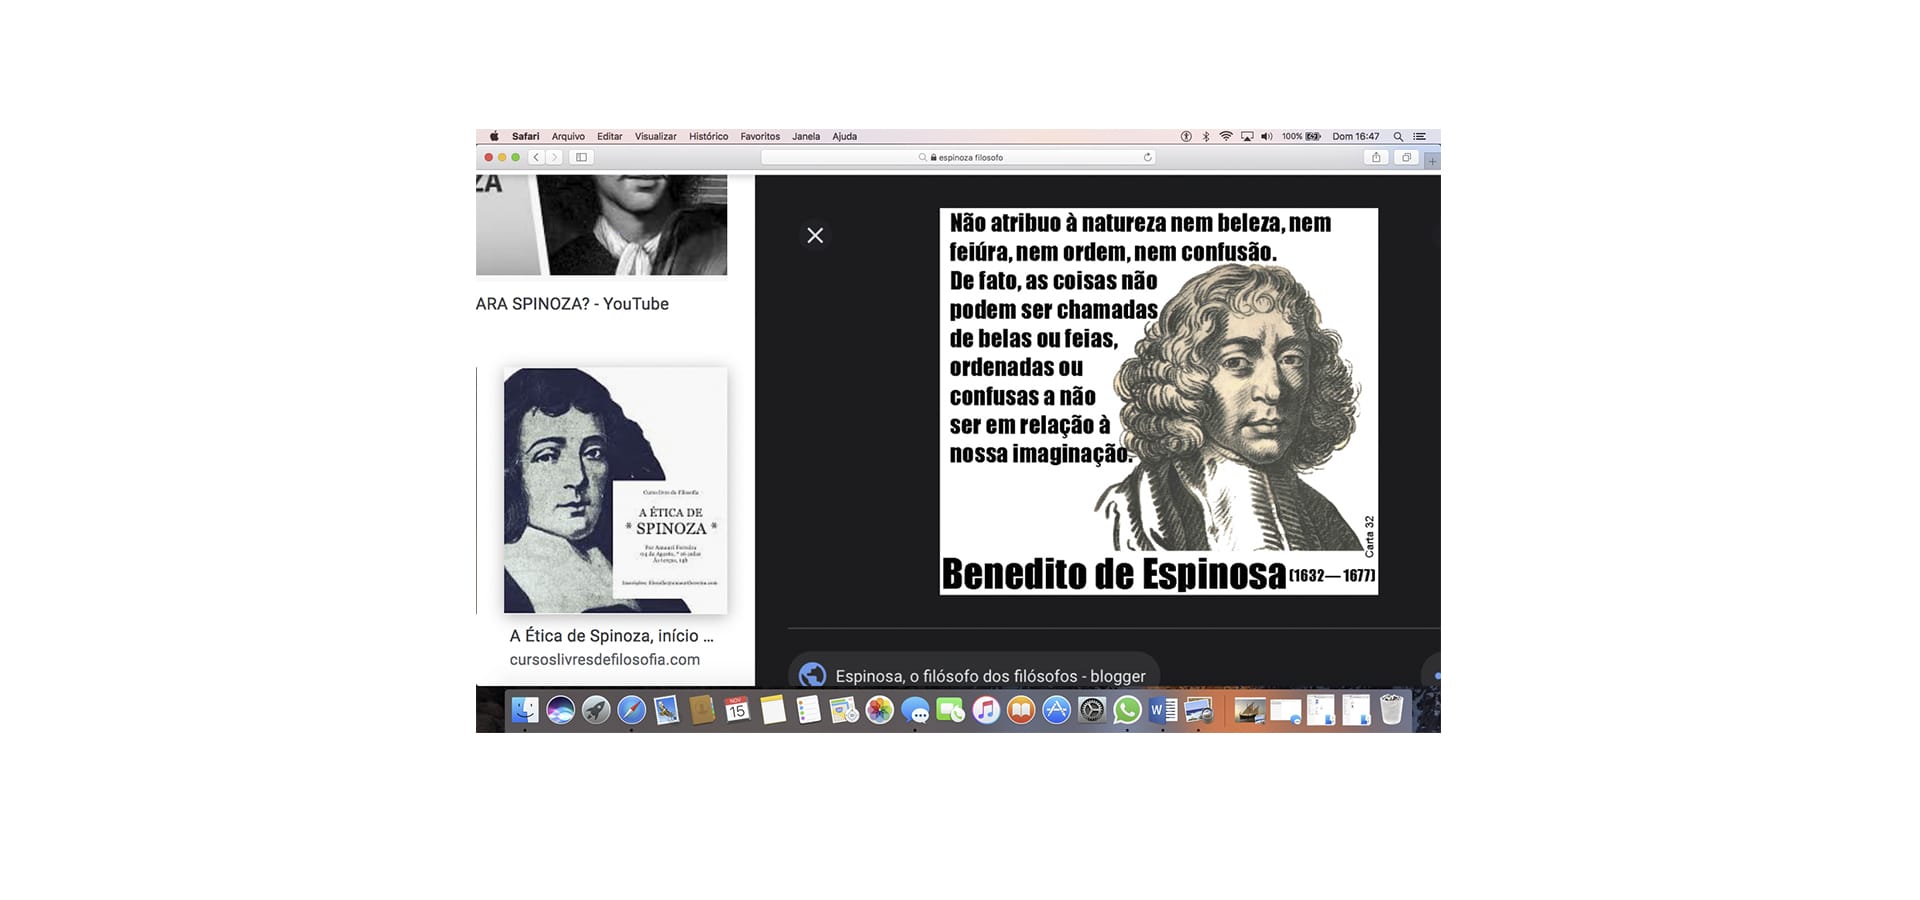Image resolution: width=1920 pixels, height=900 pixels.
Task: Open the Share button in Safari toolbar
Action: pos(1376,157)
